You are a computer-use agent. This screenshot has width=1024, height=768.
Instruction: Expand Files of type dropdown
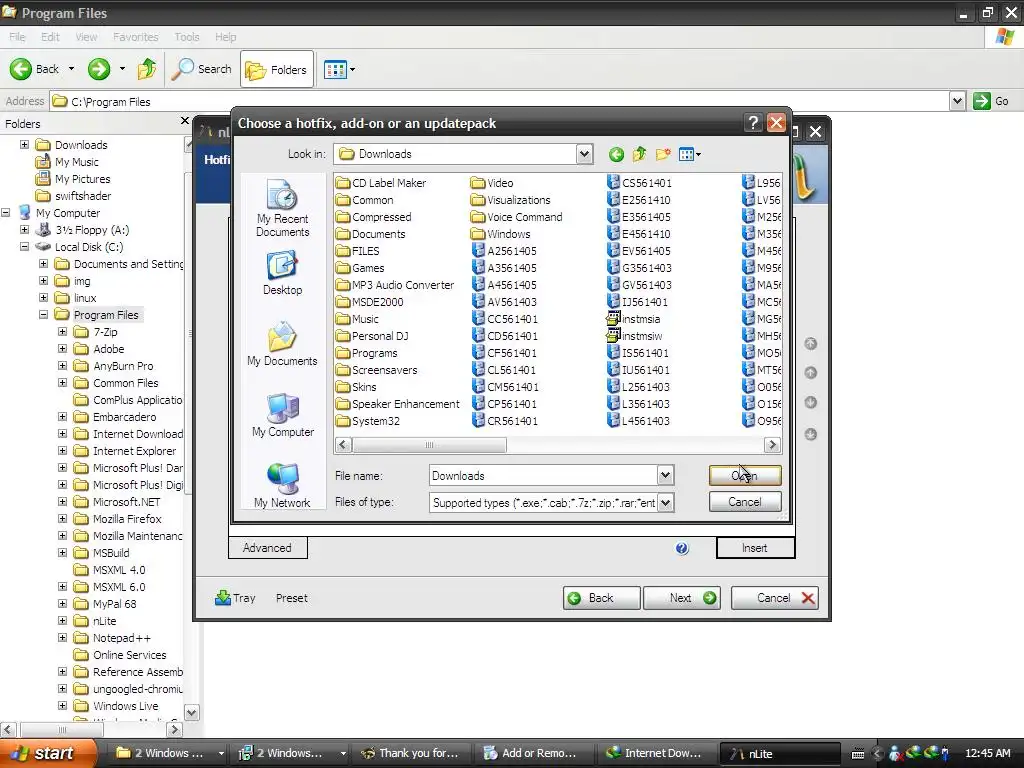point(665,502)
